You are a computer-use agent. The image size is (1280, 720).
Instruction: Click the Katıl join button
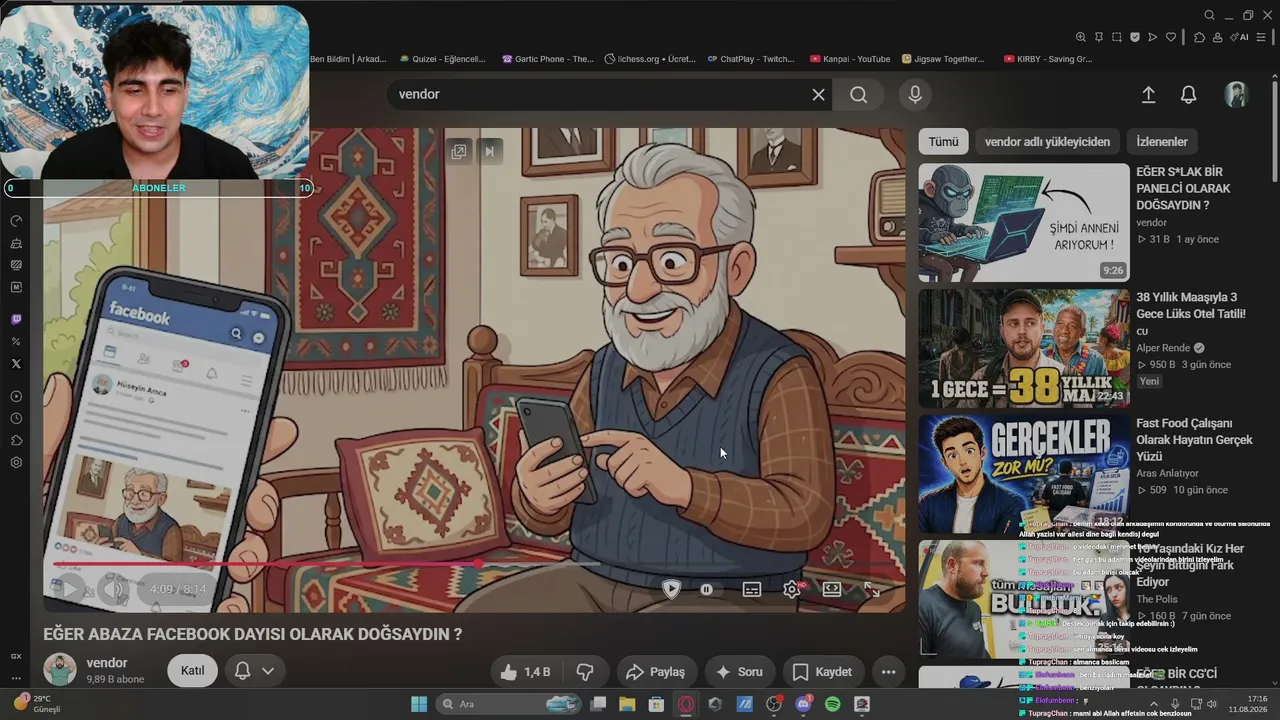coord(192,671)
